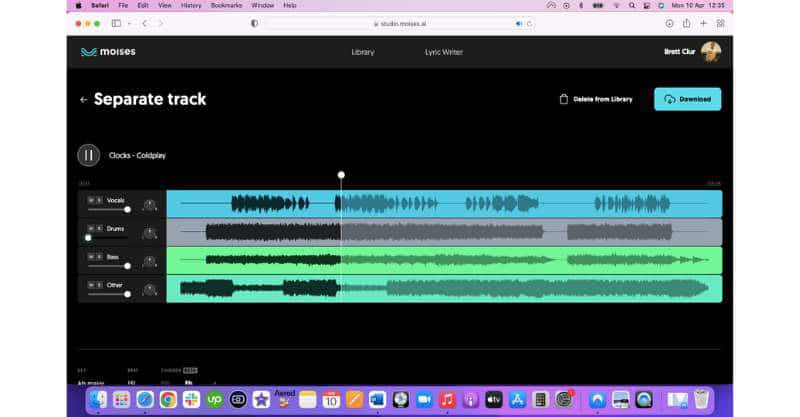This screenshot has width=800, height=417.
Task: Open Safari share menu icon
Action: [x=686, y=23]
